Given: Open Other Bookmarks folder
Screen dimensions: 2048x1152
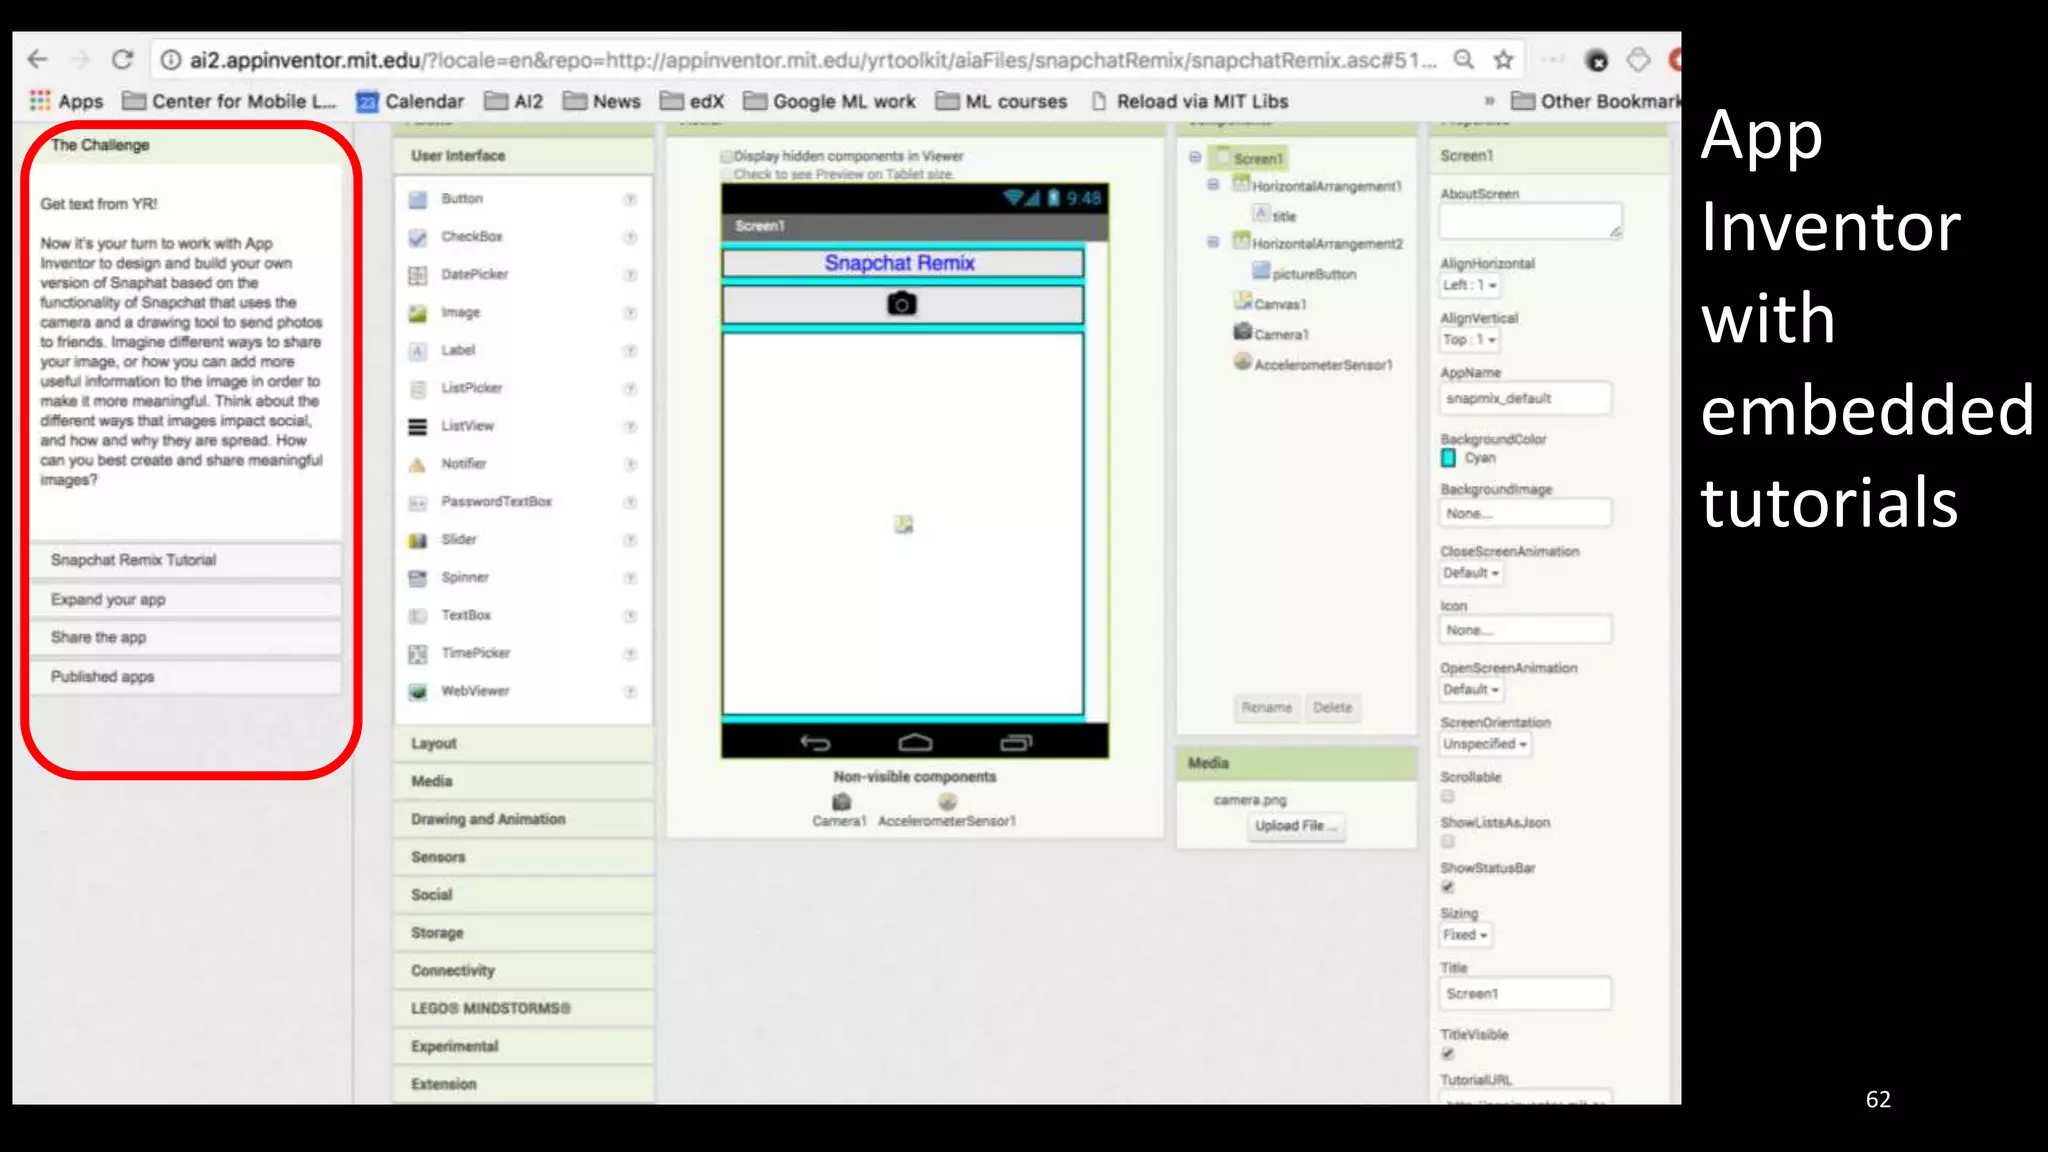Looking at the screenshot, I should pyautogui.click(x=1596, y=101).
